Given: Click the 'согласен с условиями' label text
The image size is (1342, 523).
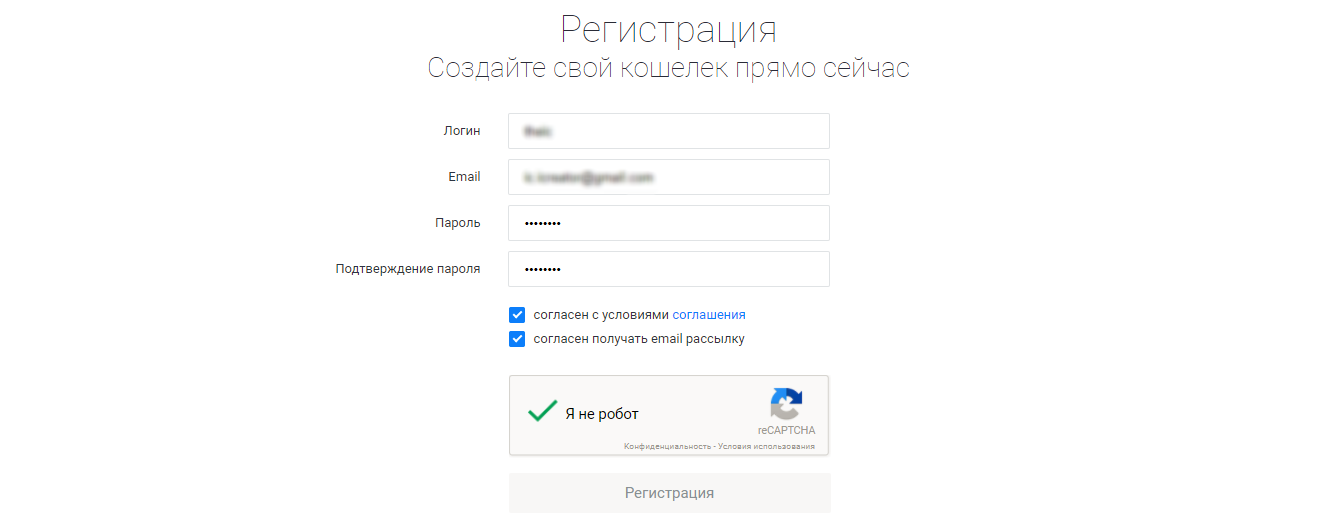Looking at the screenshot, I should point(601,315).
